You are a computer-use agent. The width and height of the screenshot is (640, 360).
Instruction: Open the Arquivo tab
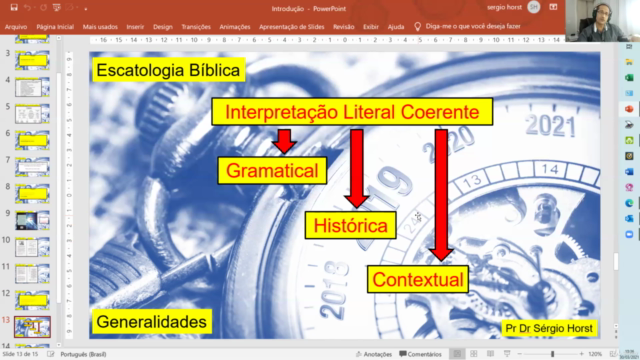click(16, 27)
